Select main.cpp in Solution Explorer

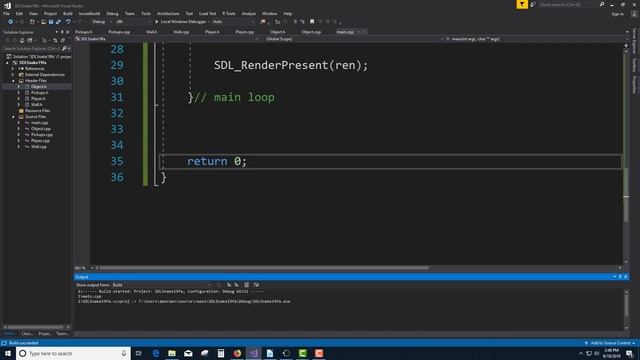[40, 123]
